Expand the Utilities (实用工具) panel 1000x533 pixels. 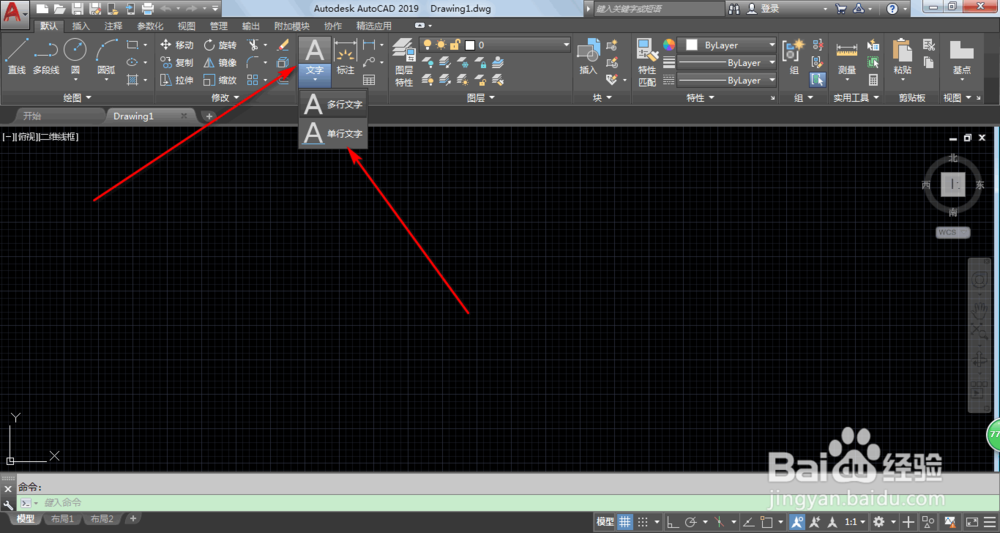[857, 98]
